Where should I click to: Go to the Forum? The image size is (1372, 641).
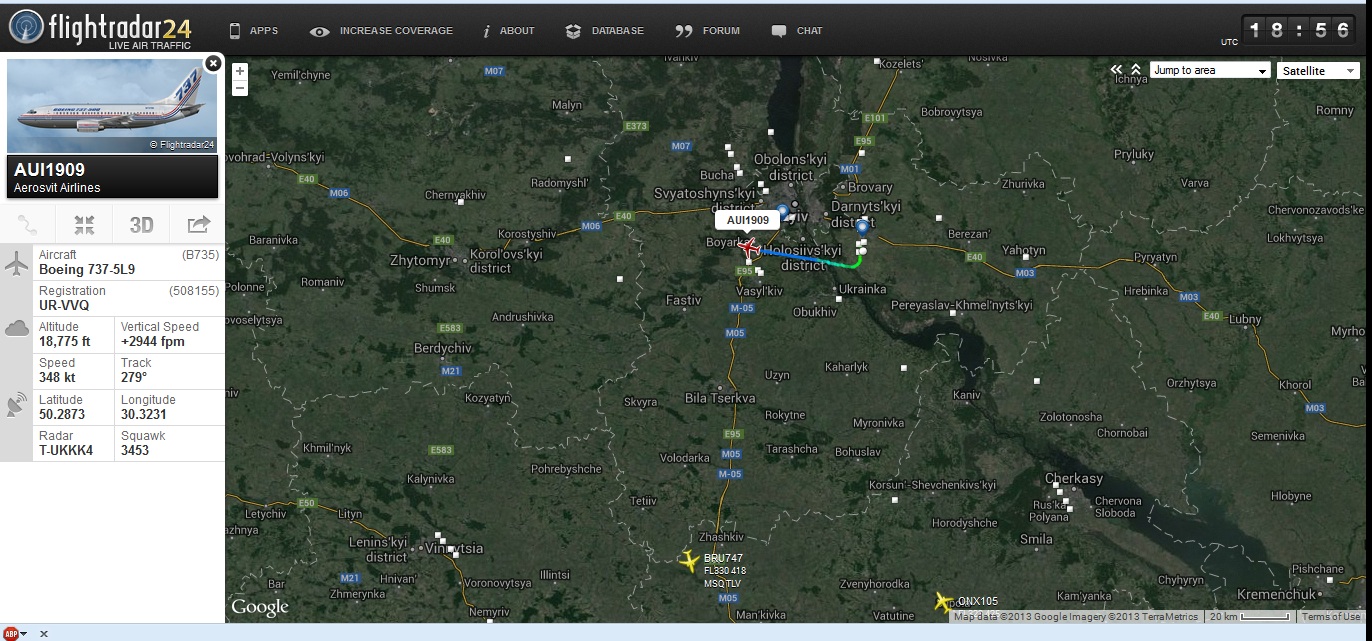[x=708, y=31]
